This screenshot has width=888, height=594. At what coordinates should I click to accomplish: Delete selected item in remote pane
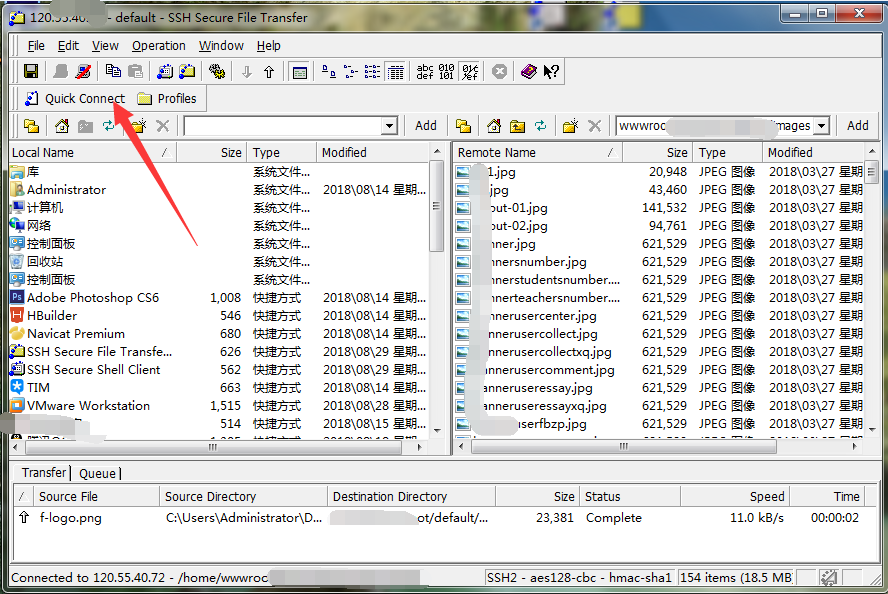click(x=594, y=126)
